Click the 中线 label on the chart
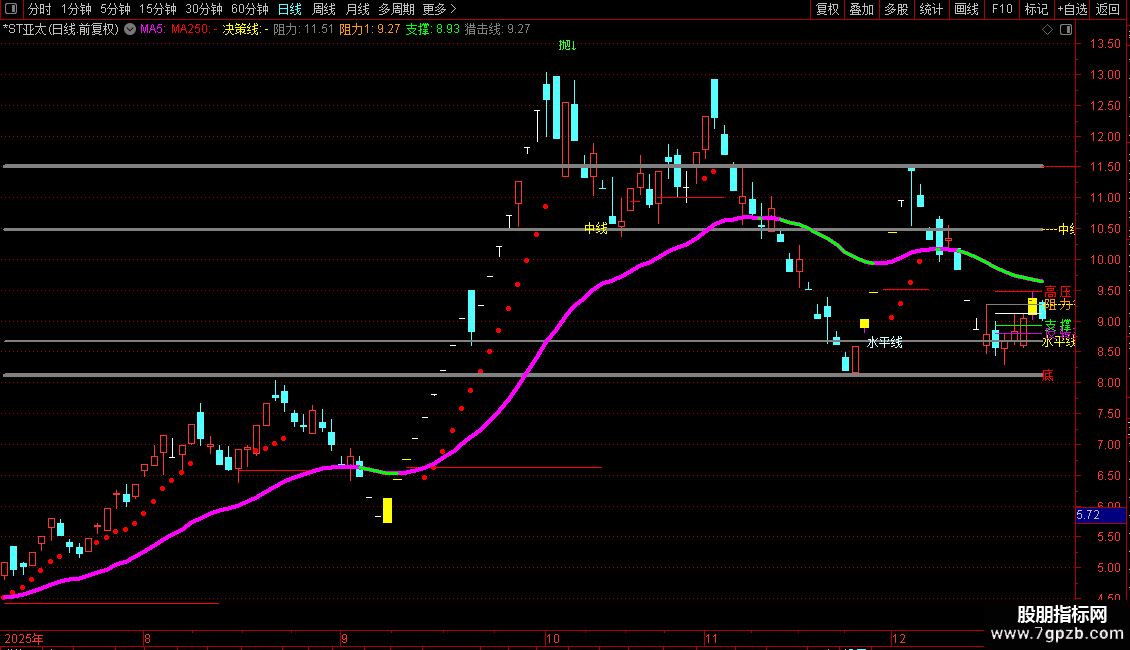The image size is (1130, 650). pyautogui.click(x=595, y=228)
